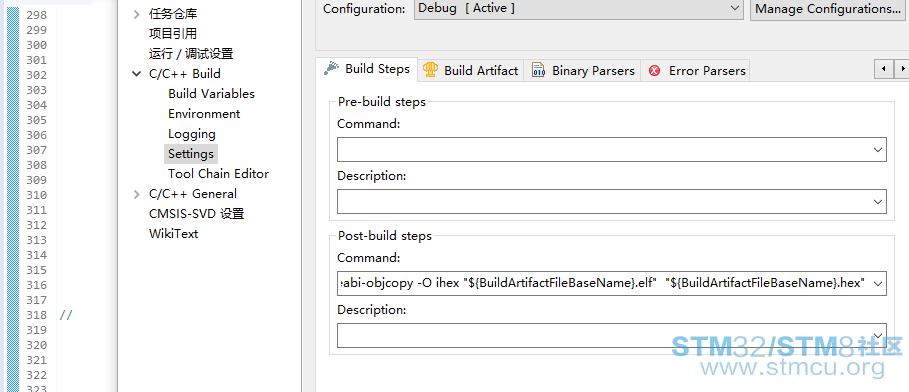Click the Build Steps tab icon
The width and height of the screenshot is (909, 392).
tap(331, 68)
